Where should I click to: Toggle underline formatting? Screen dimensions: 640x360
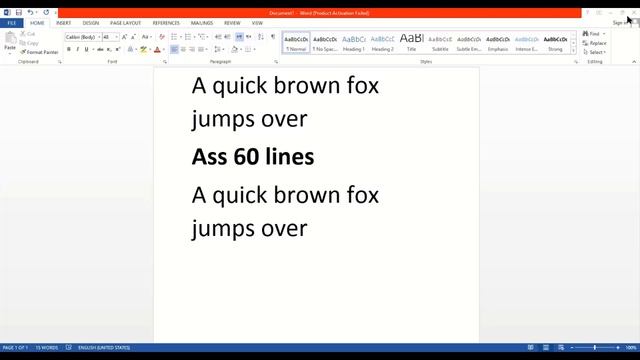tap(86, 49)
